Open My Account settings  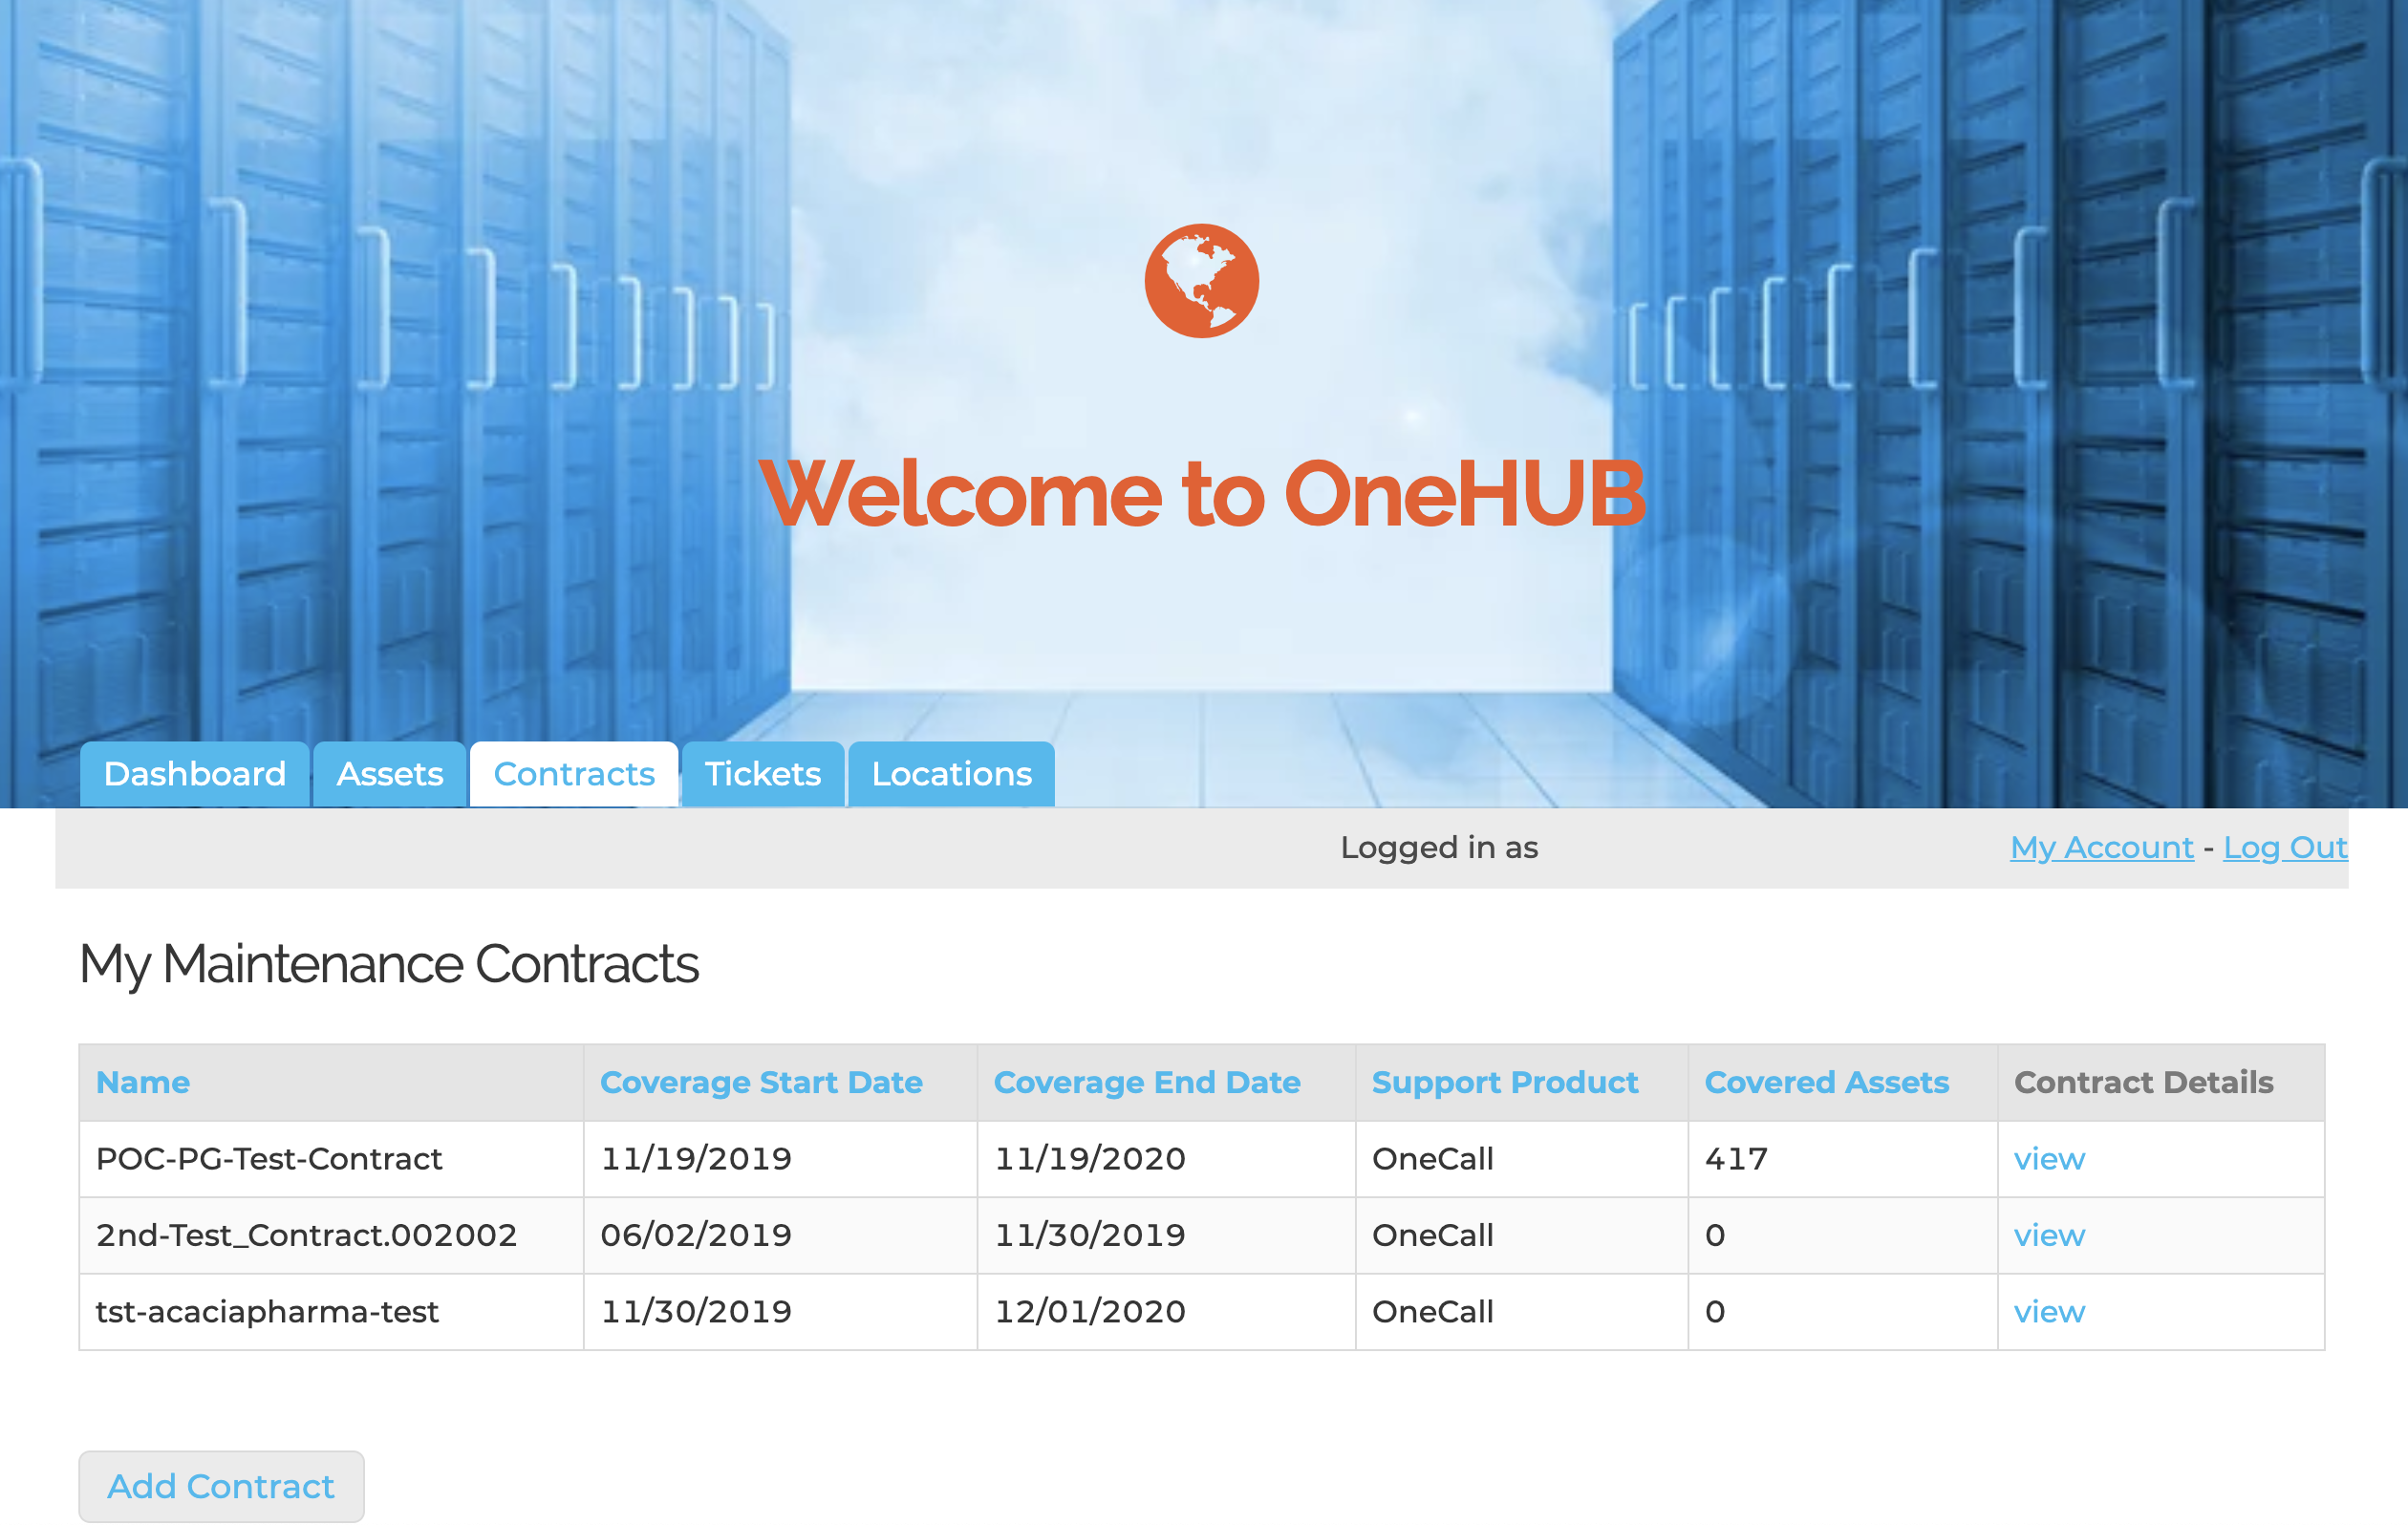[2100, 847]
